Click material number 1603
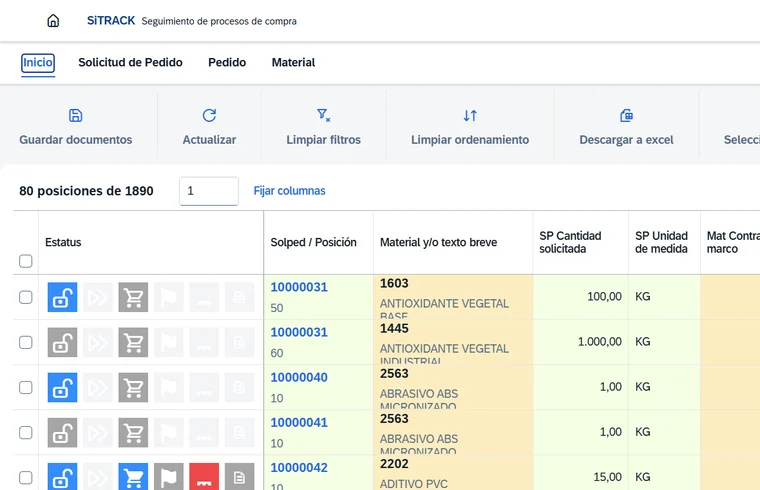 (394, 284)
